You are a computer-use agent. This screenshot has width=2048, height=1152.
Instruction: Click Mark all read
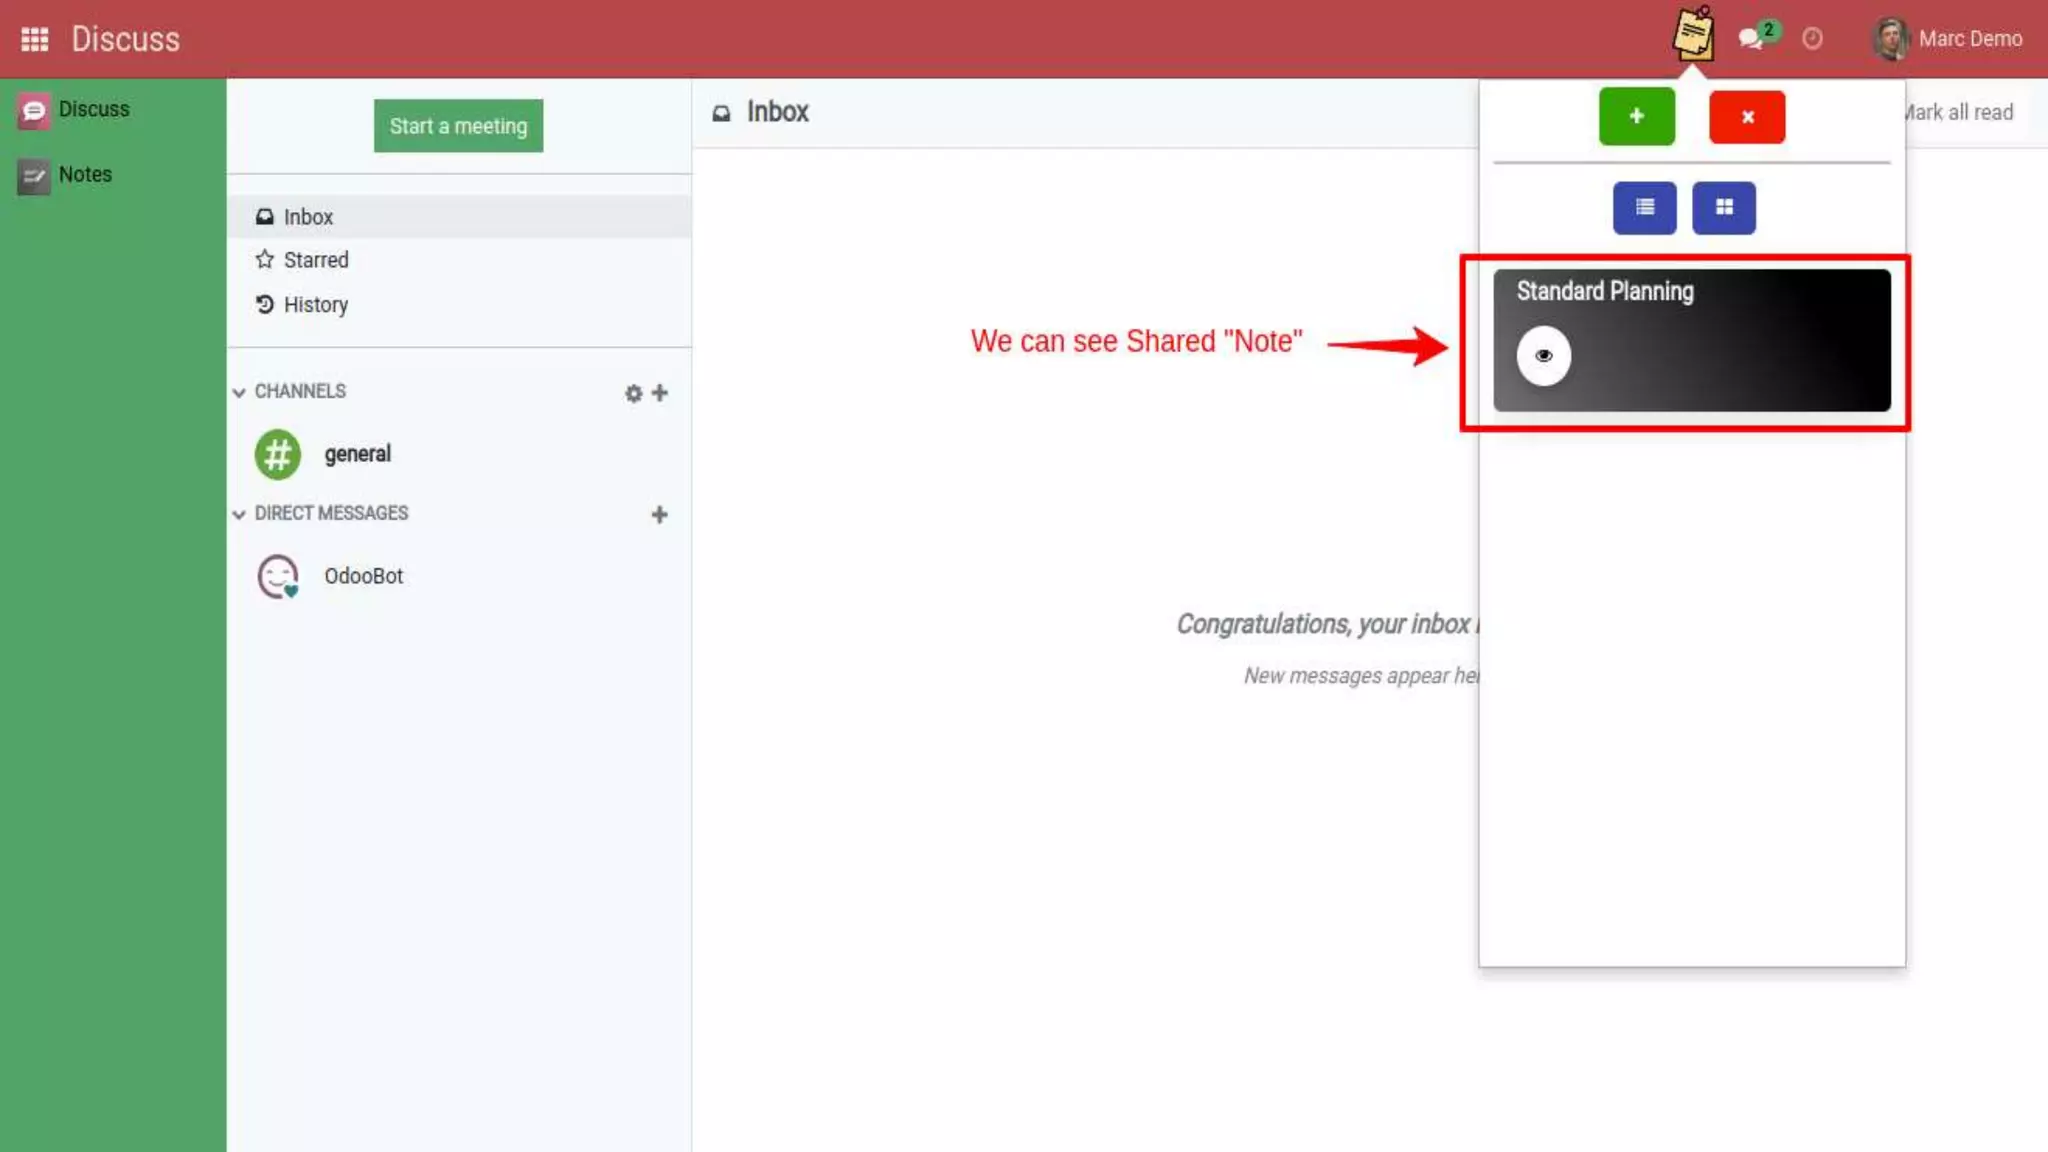pos(1960,113)
